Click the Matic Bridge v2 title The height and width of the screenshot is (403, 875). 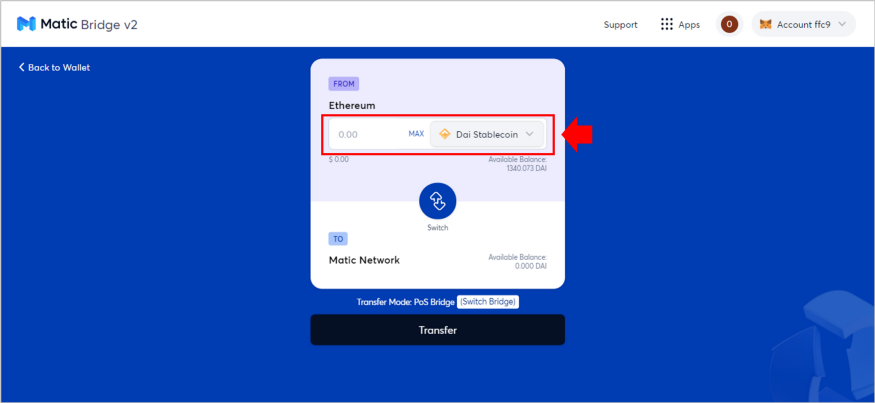tap(89, 25)
